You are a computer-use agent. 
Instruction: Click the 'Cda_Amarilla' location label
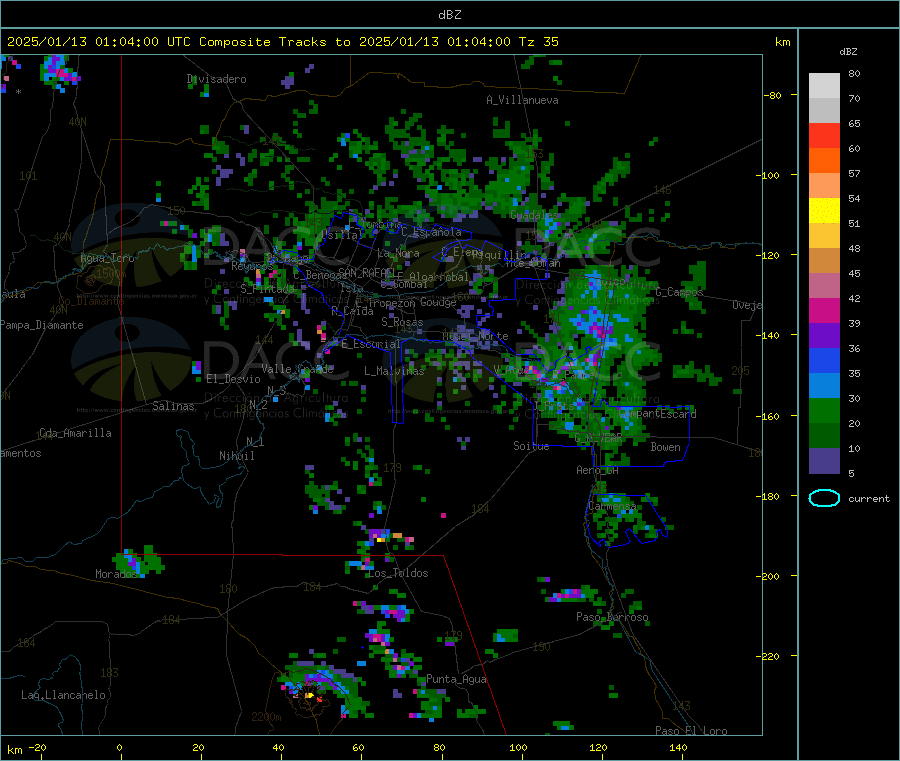coord(75,433)
